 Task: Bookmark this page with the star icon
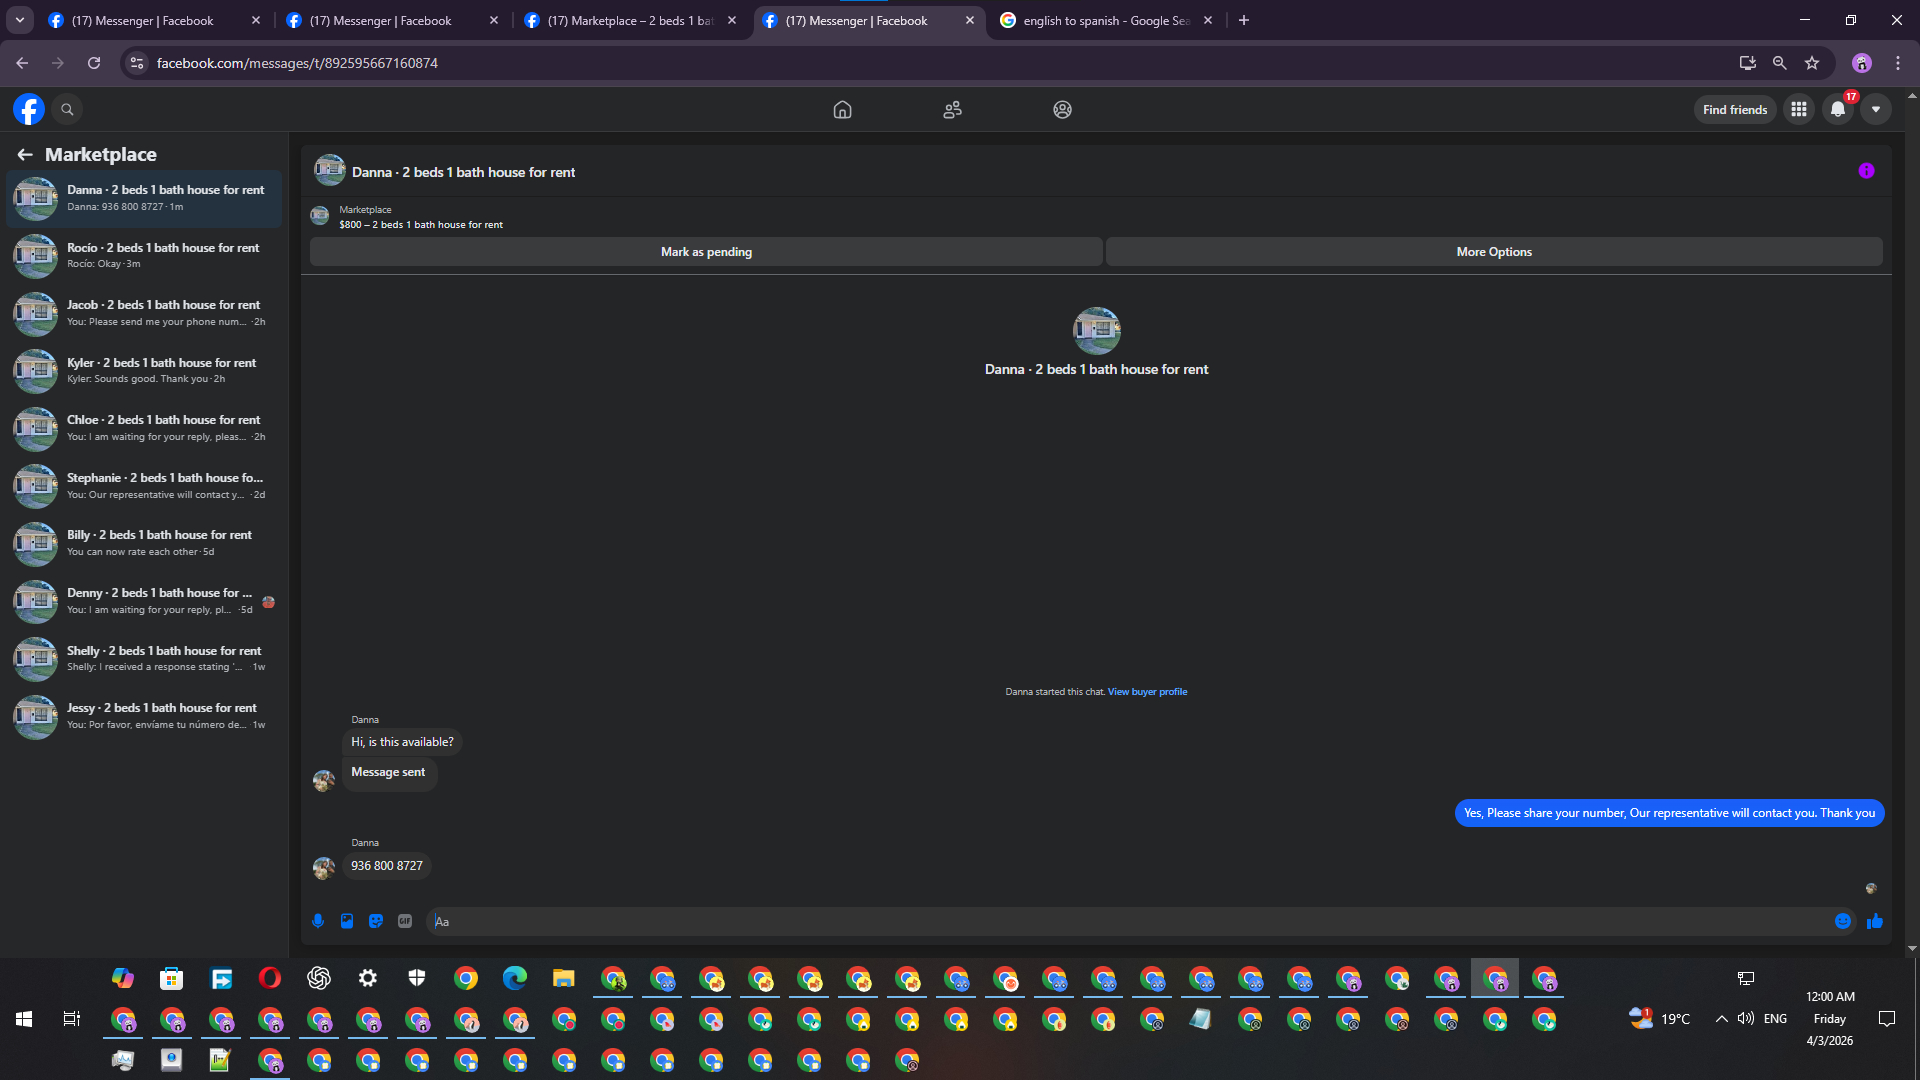coord(1812,63)
